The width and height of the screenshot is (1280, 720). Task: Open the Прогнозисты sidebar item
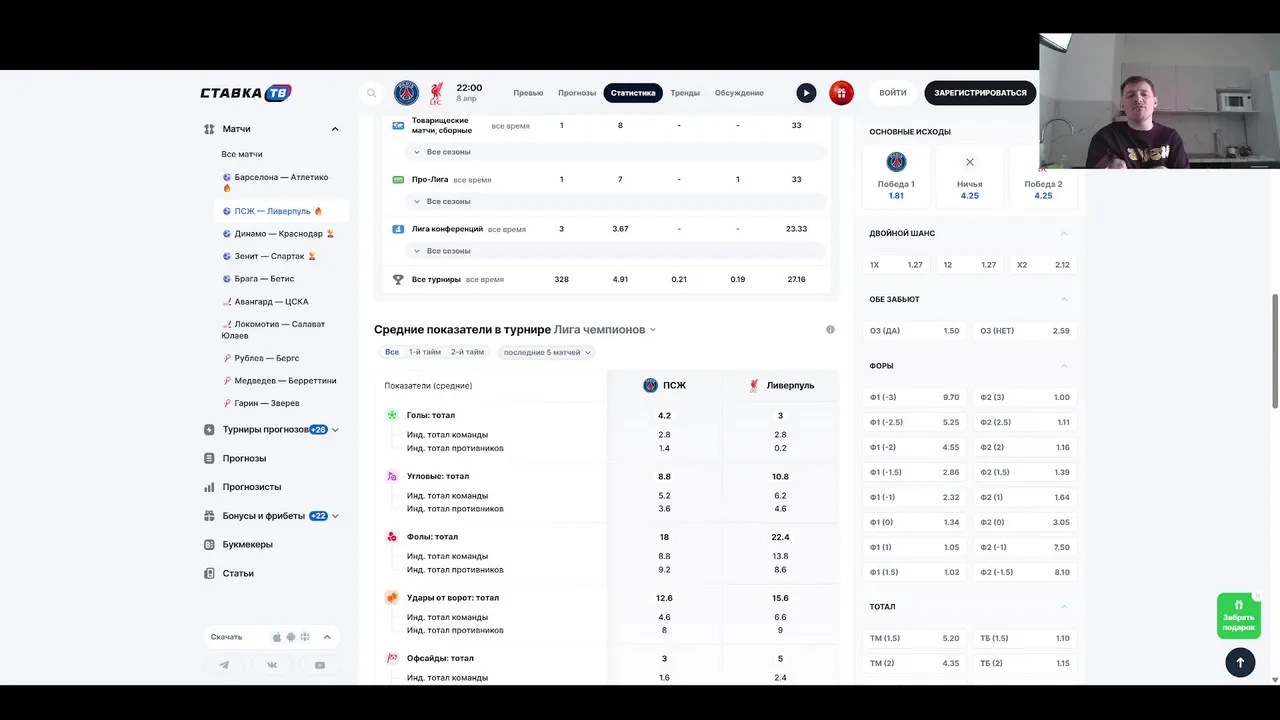(x=252, y=487)
